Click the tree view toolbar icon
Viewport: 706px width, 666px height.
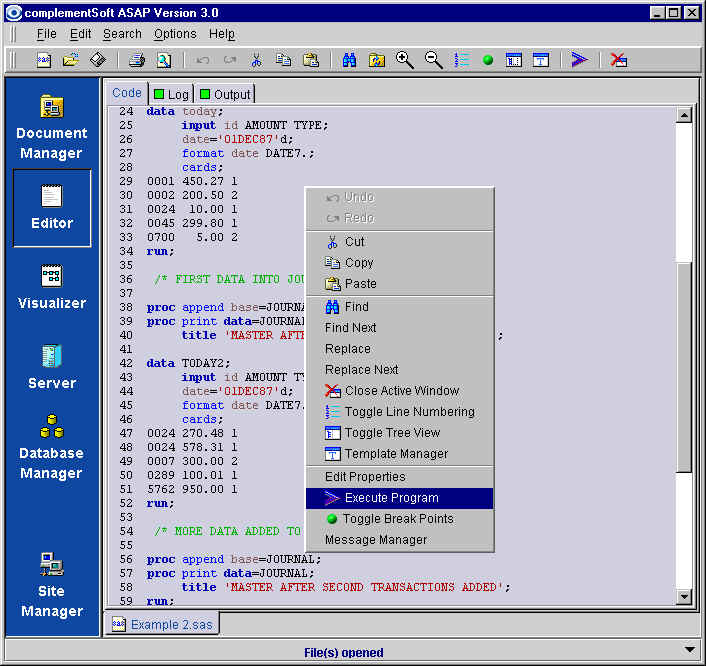click(x=514, y=60)
